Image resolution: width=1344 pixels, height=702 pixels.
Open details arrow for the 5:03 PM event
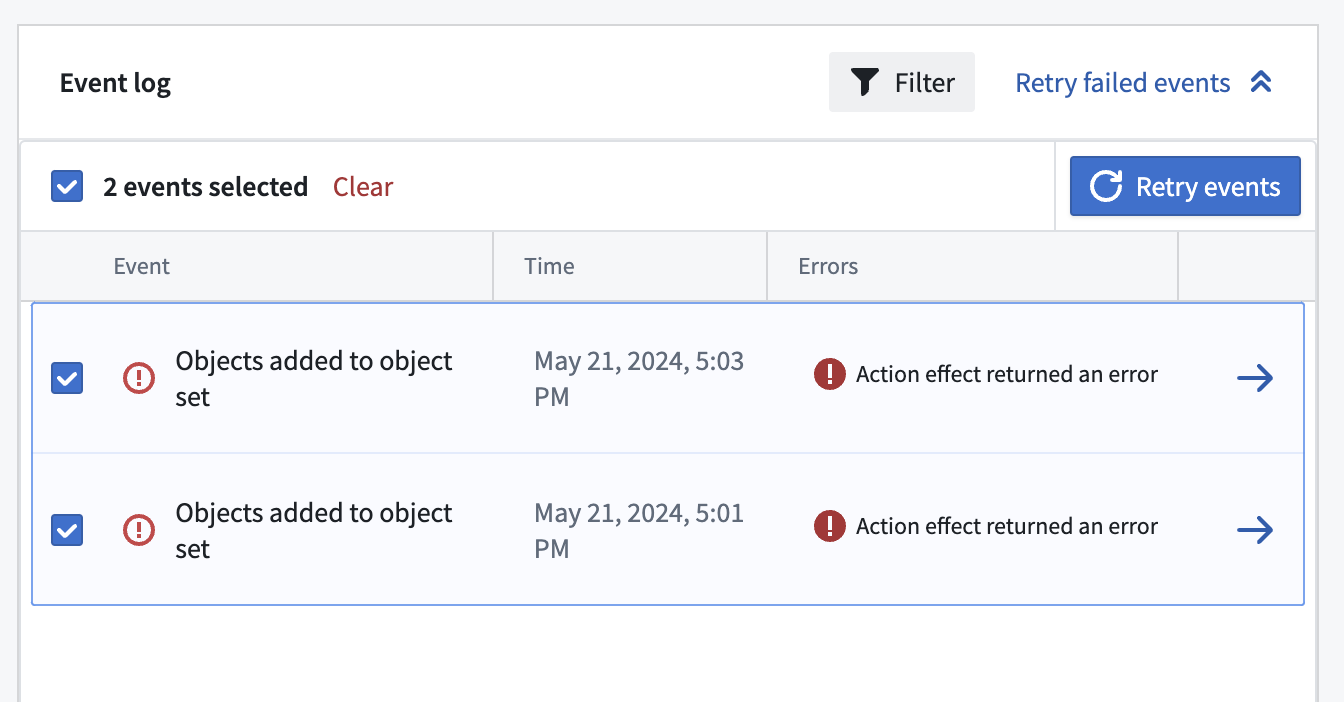point(1255,378)
